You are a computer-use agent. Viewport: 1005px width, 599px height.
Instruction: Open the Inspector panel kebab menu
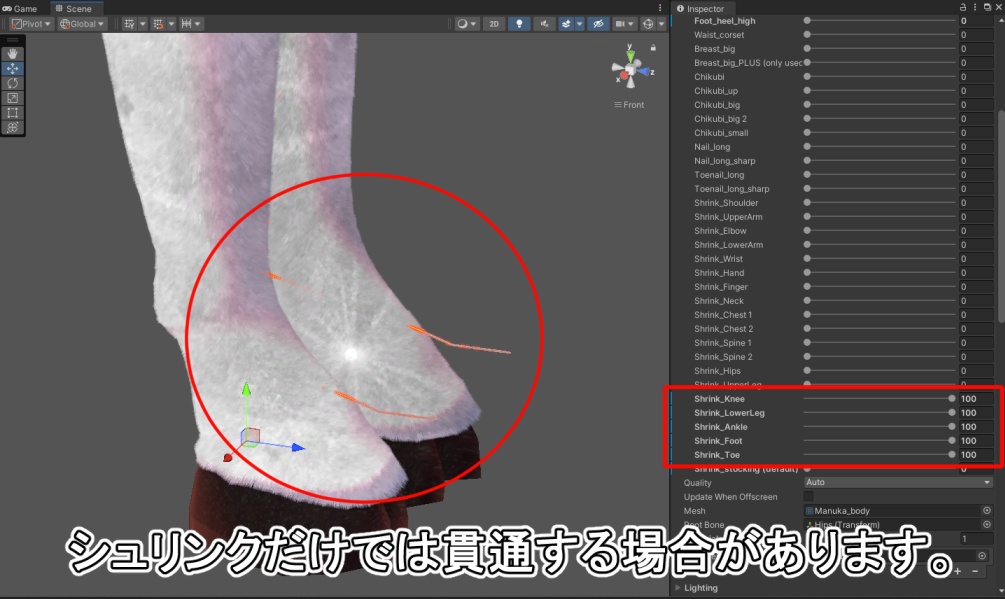click(975, 7)
